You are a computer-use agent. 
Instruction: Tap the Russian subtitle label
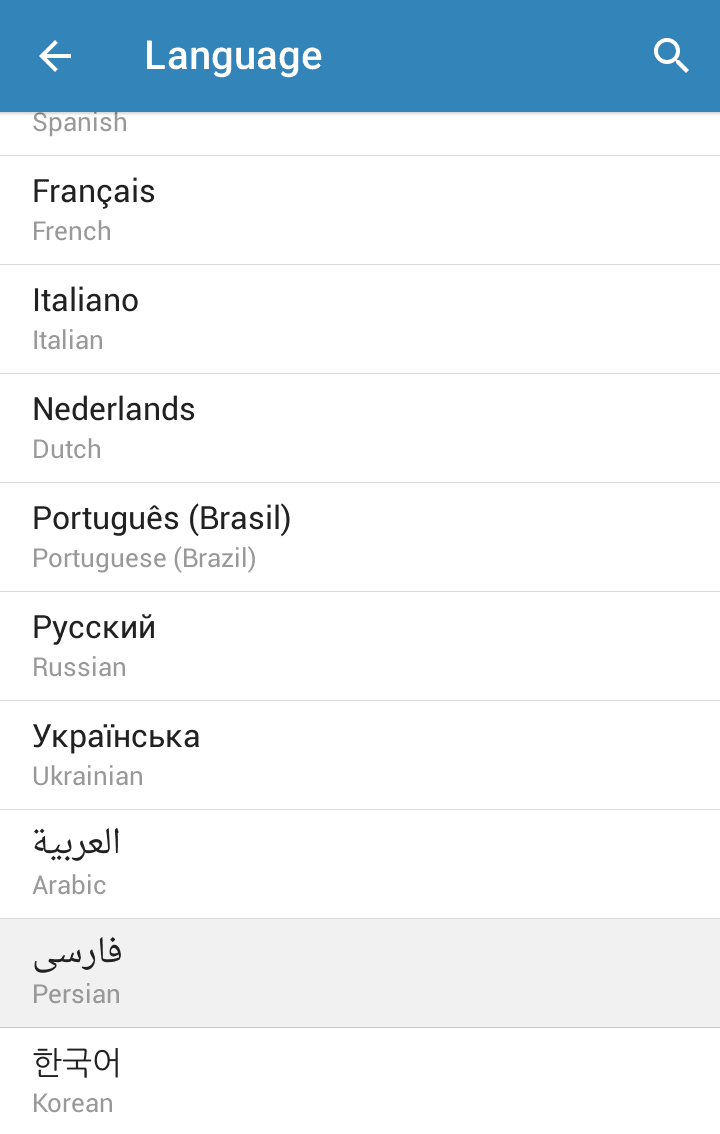point(79,667)
